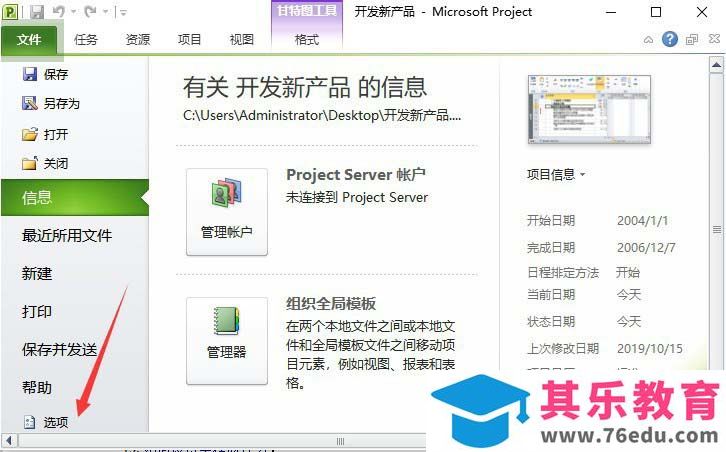Select the 信息 backstage section
Screen dimensions: 726x452
click(75, 198)
